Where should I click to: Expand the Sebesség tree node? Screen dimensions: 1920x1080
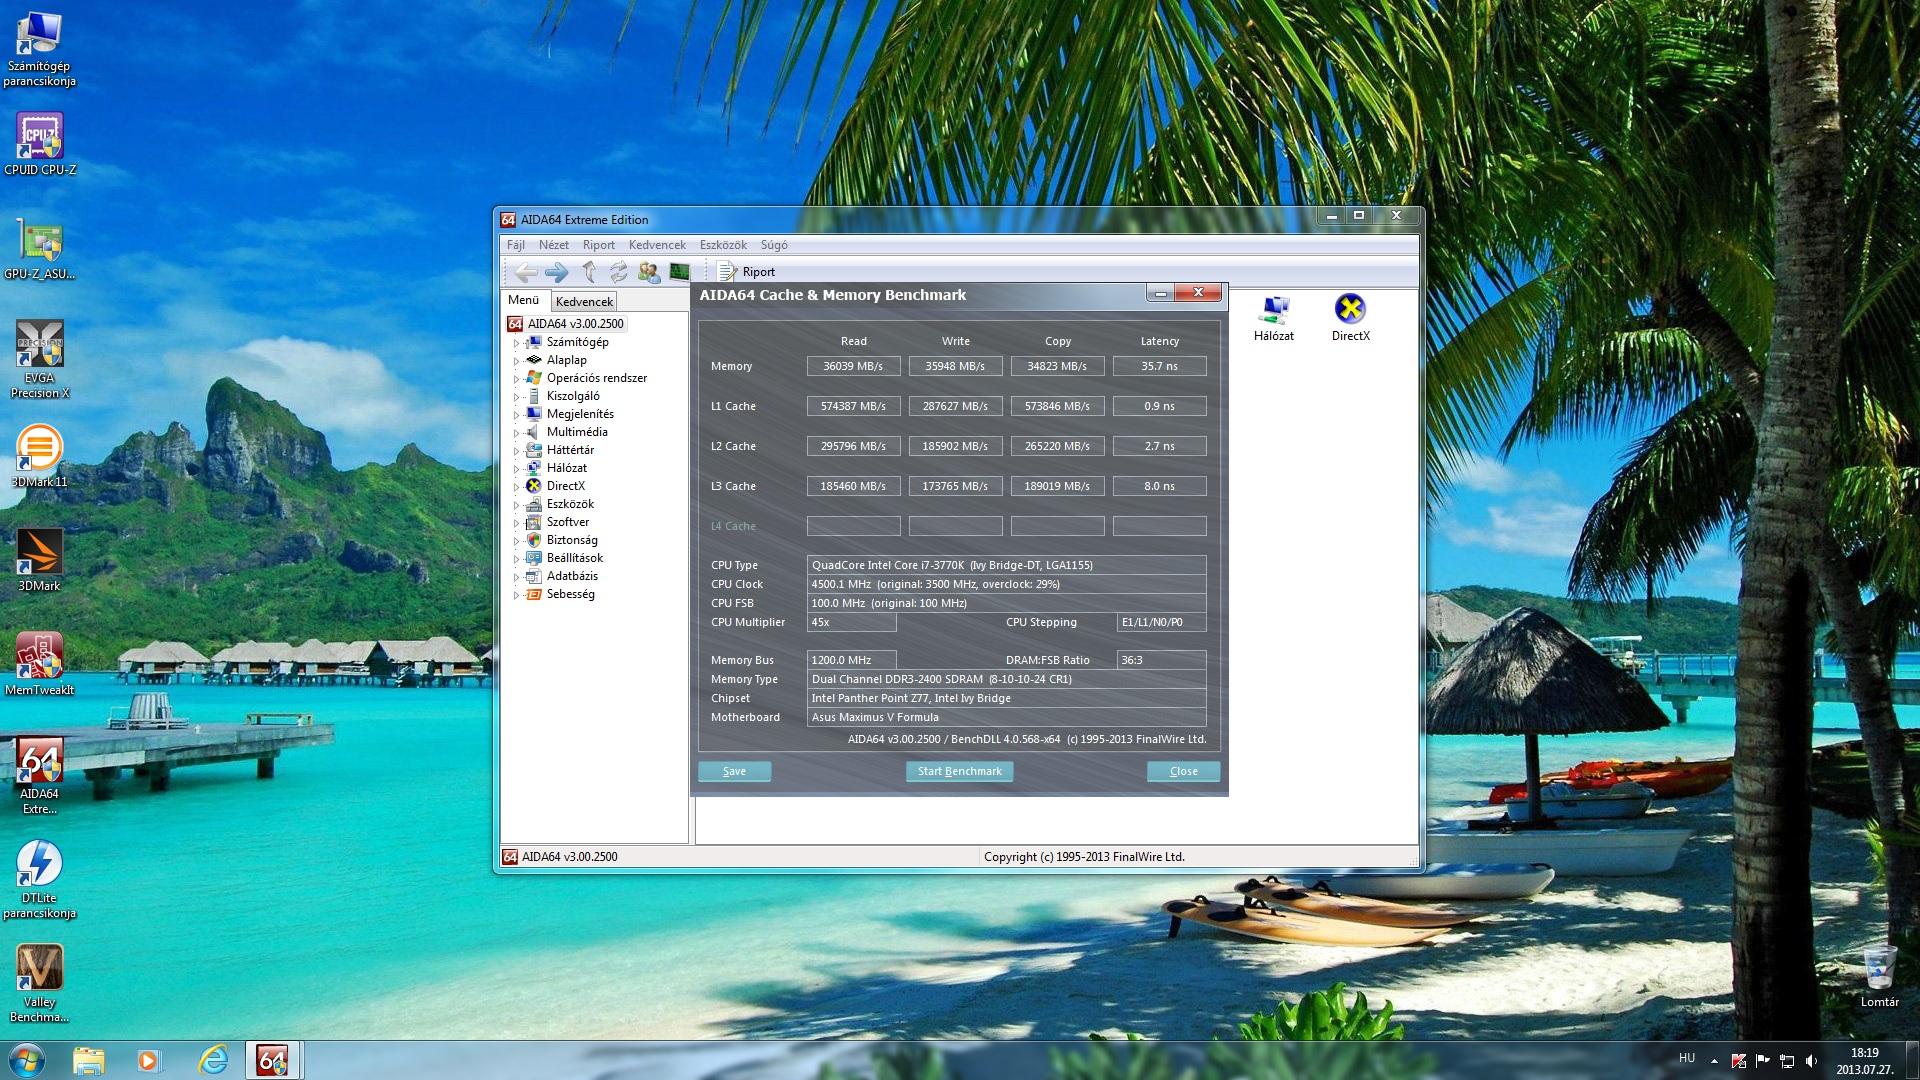click(517, 595)
